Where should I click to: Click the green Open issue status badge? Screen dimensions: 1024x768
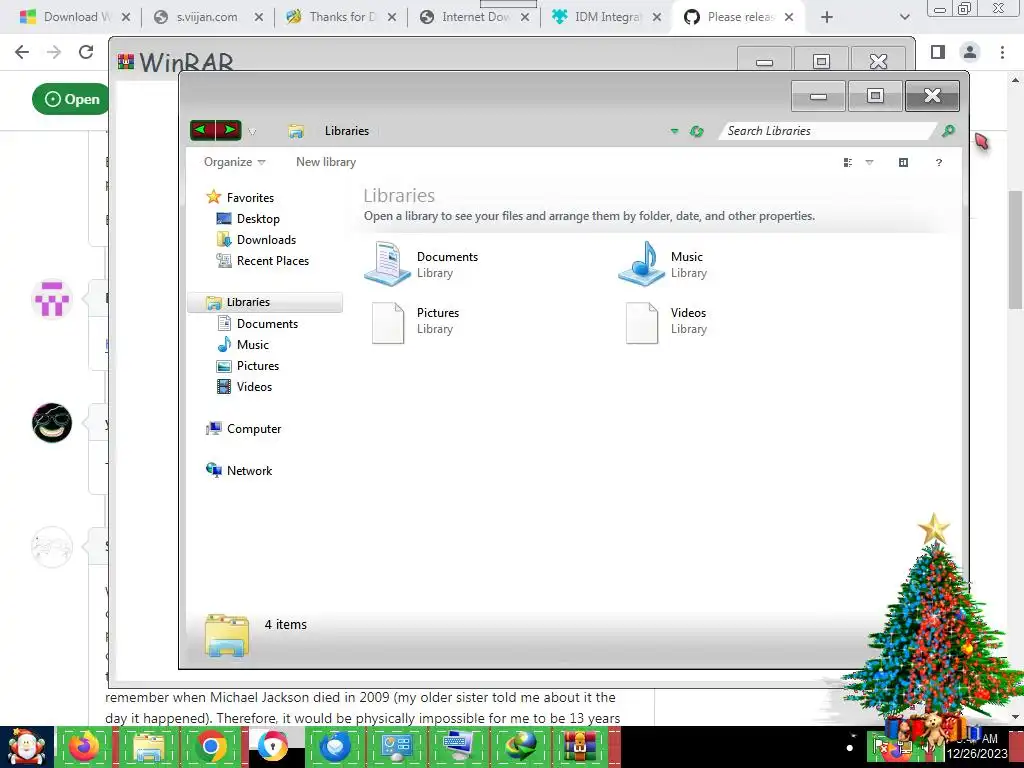(71, 99)
